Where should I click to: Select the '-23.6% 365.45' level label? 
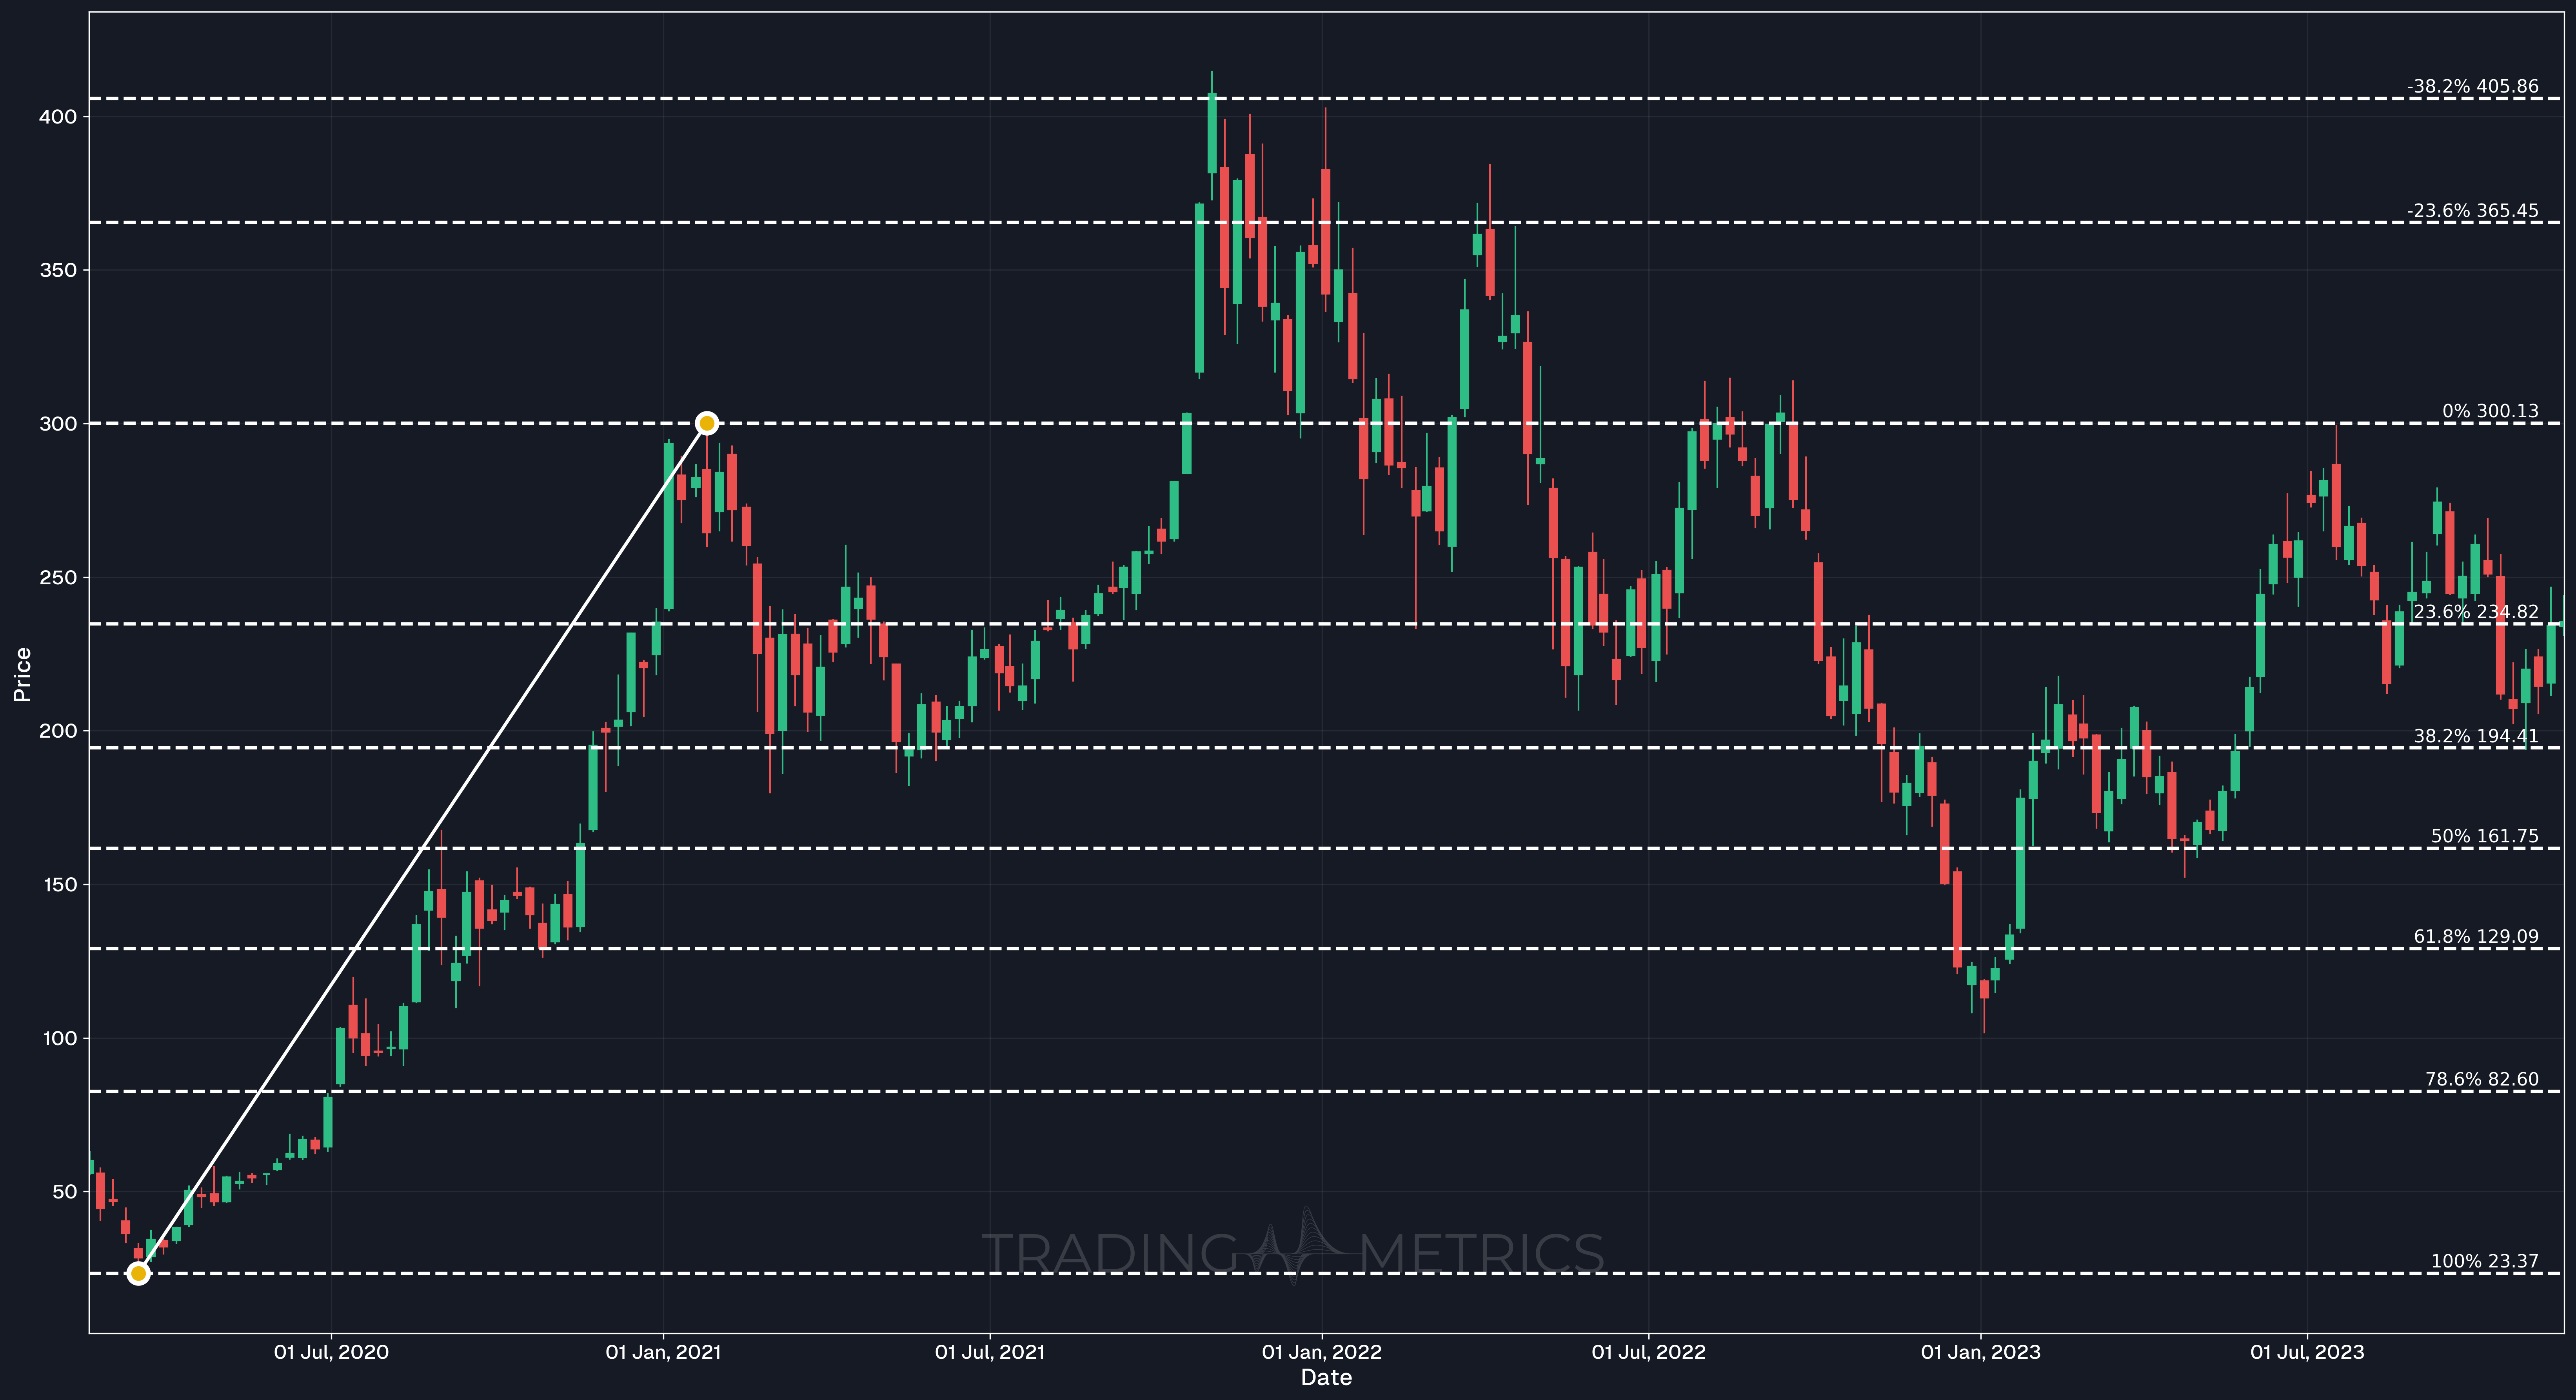2472,211
